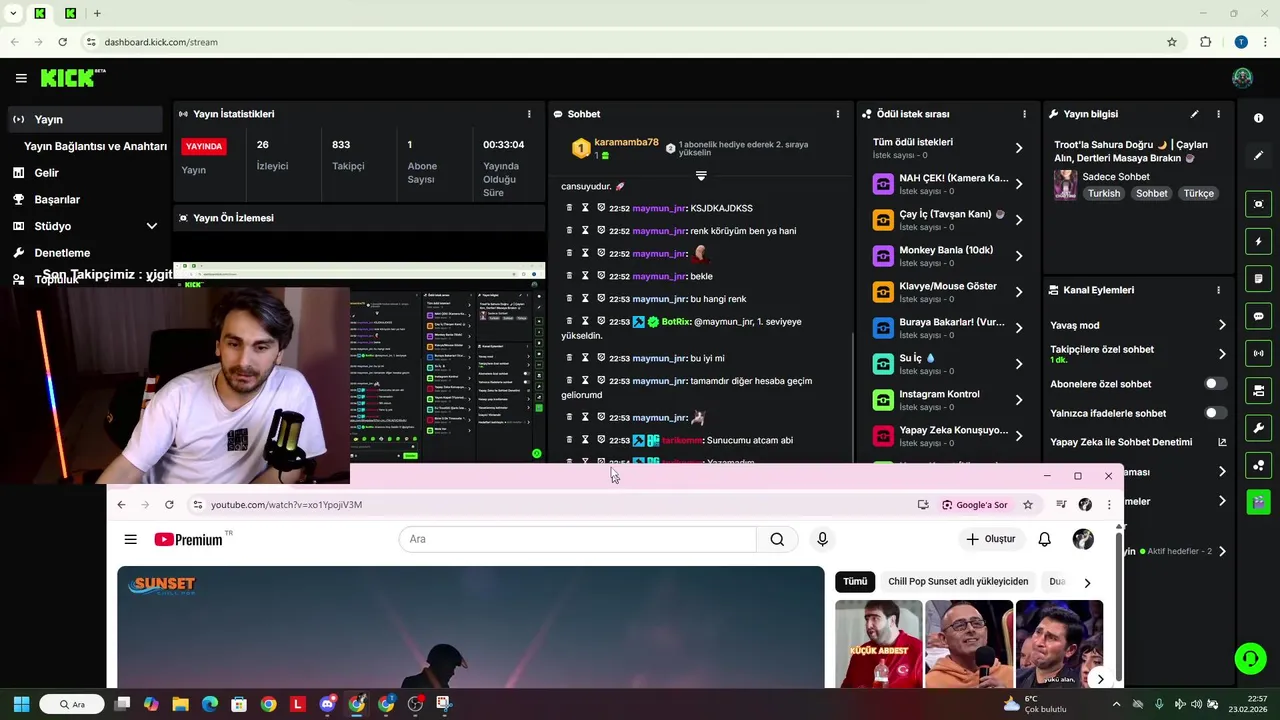Viewport: 1280px width, 720px height.
Task: Toggle Abonelere özel sohbet switch
Action: [x=1215, y=384]
